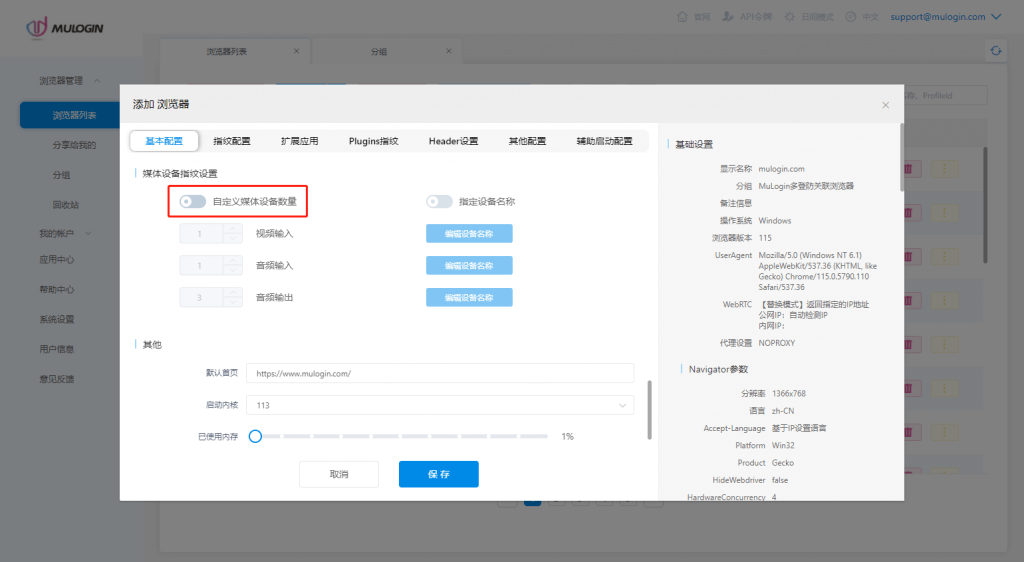The width and height of the screenshot is (1024, 562).
Task: Enable the 自定义媒体设备数量 toggle
Action: [x=192, y=202]
